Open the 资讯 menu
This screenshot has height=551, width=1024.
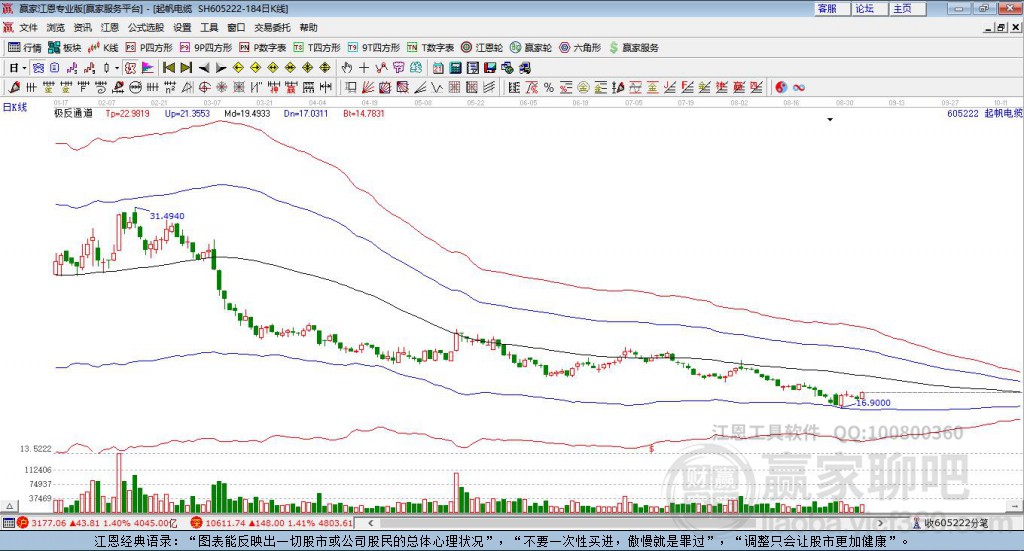click(x=82, y=27)
